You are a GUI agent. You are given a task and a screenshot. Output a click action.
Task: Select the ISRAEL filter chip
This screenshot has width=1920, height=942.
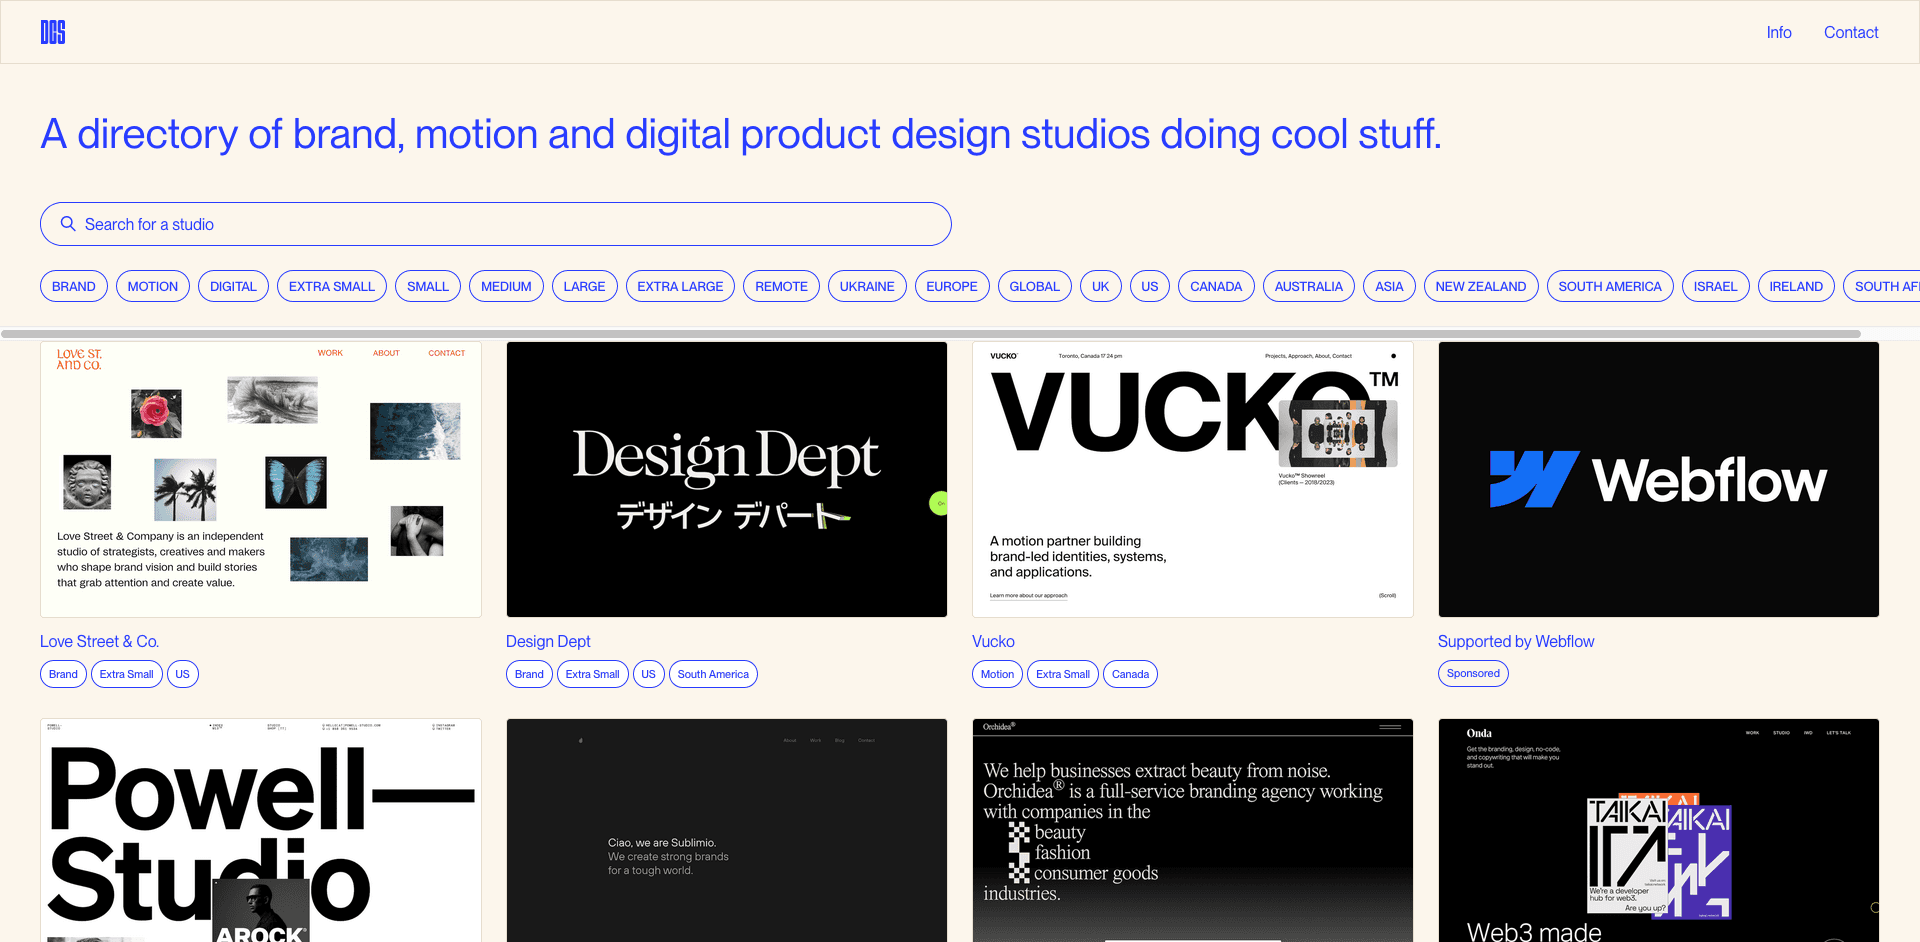pos(1716,286)
